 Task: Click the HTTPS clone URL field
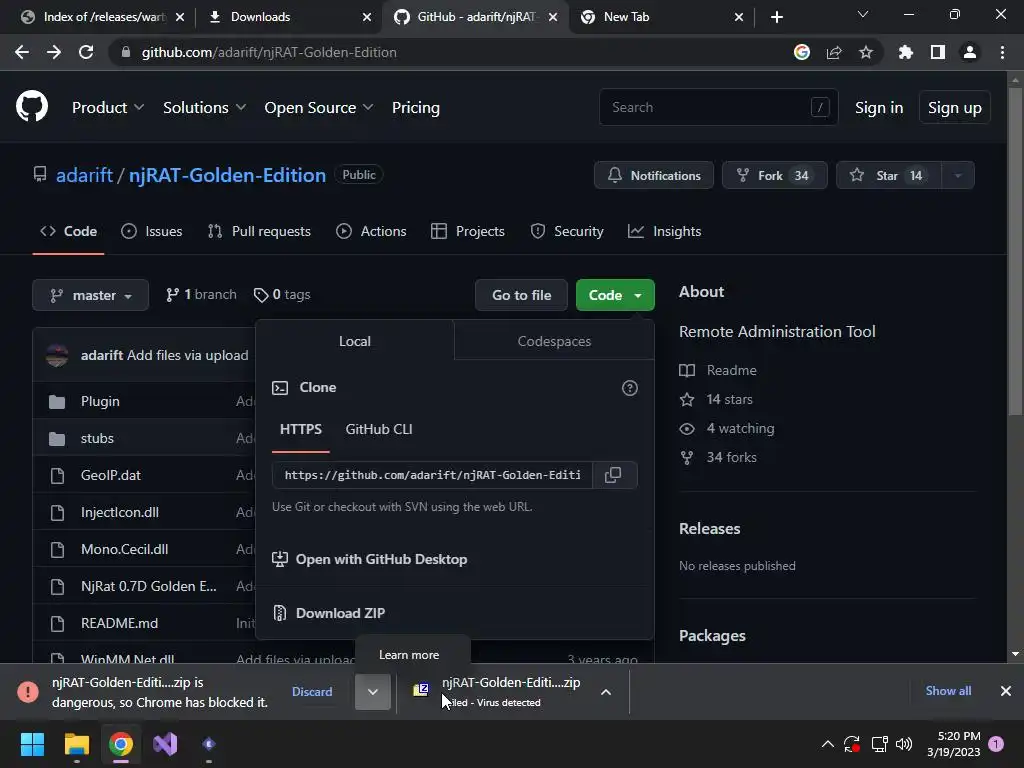[432, 475]
